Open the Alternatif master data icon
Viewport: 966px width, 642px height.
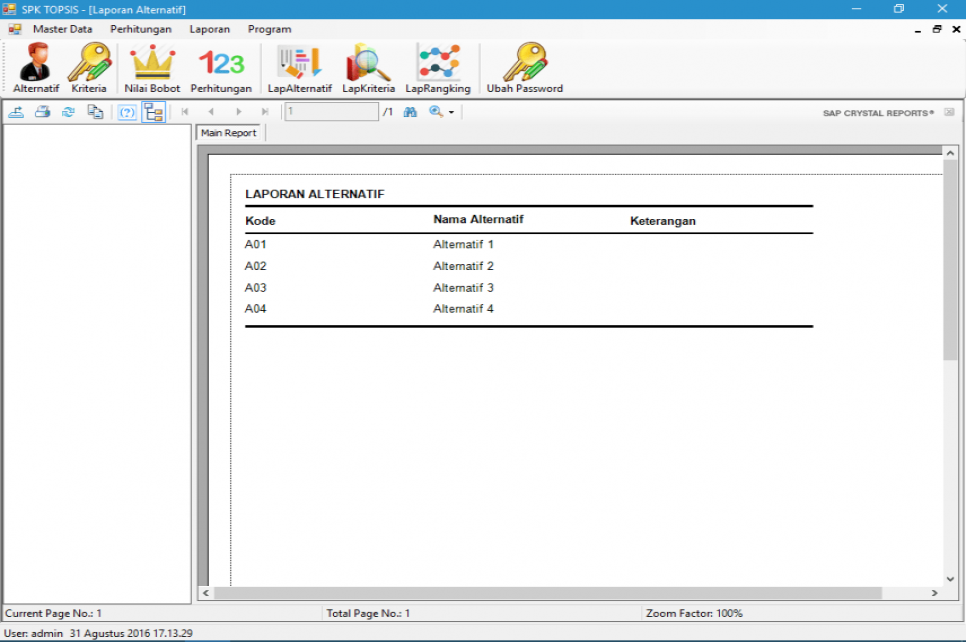pyautogui.click(x=36, y=63)
